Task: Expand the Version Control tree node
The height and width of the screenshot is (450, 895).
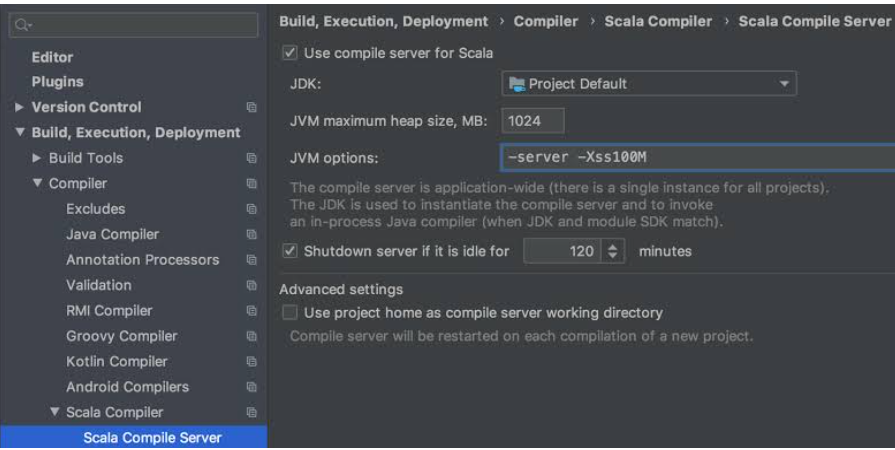Action: click(20, 107)
